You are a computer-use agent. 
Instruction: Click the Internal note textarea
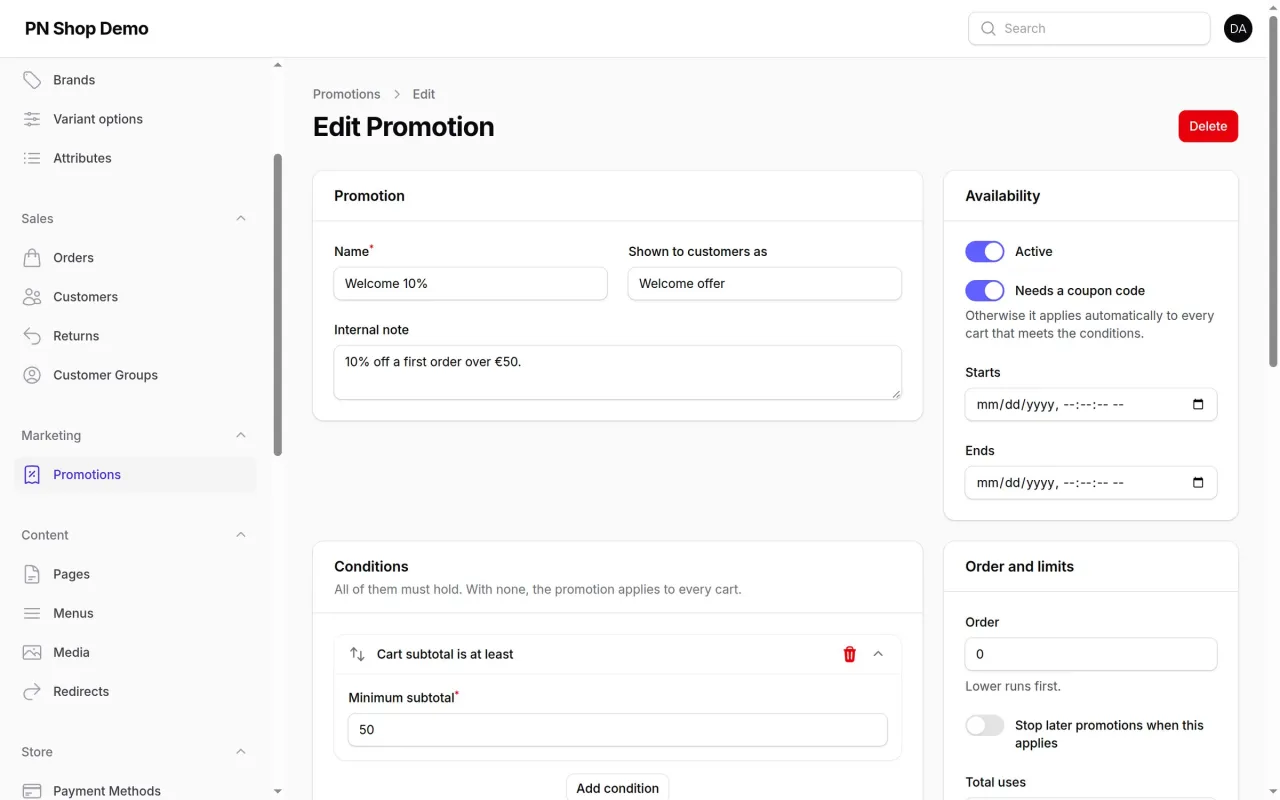[617, 373]
